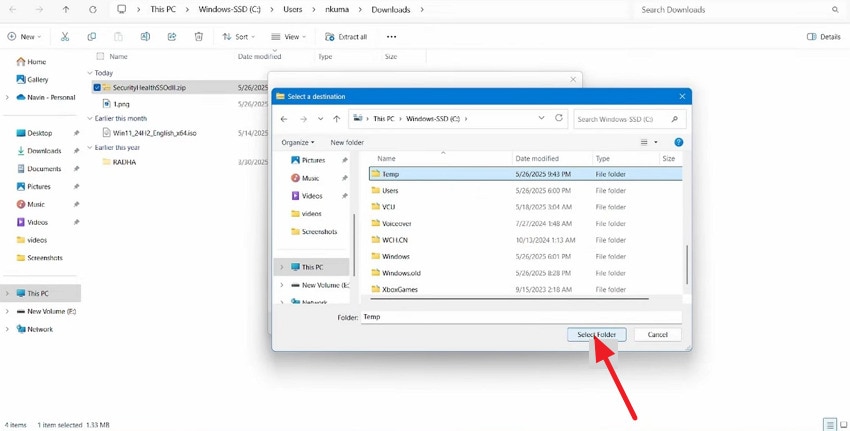Click dialog Up arrow button

[337, 119]
